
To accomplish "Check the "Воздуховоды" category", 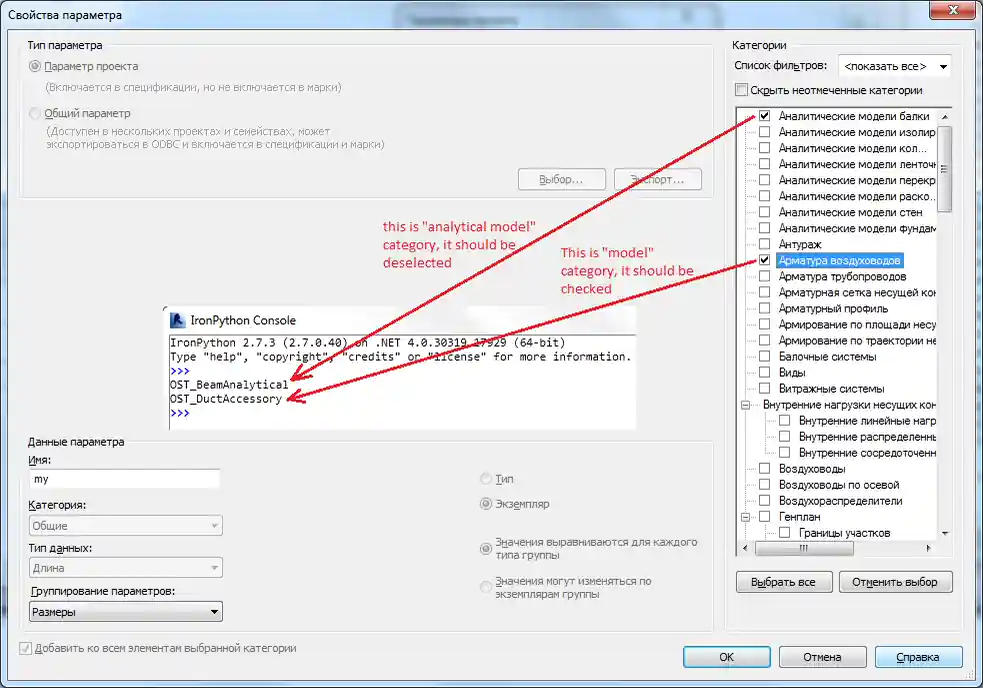I will (764, 467).
